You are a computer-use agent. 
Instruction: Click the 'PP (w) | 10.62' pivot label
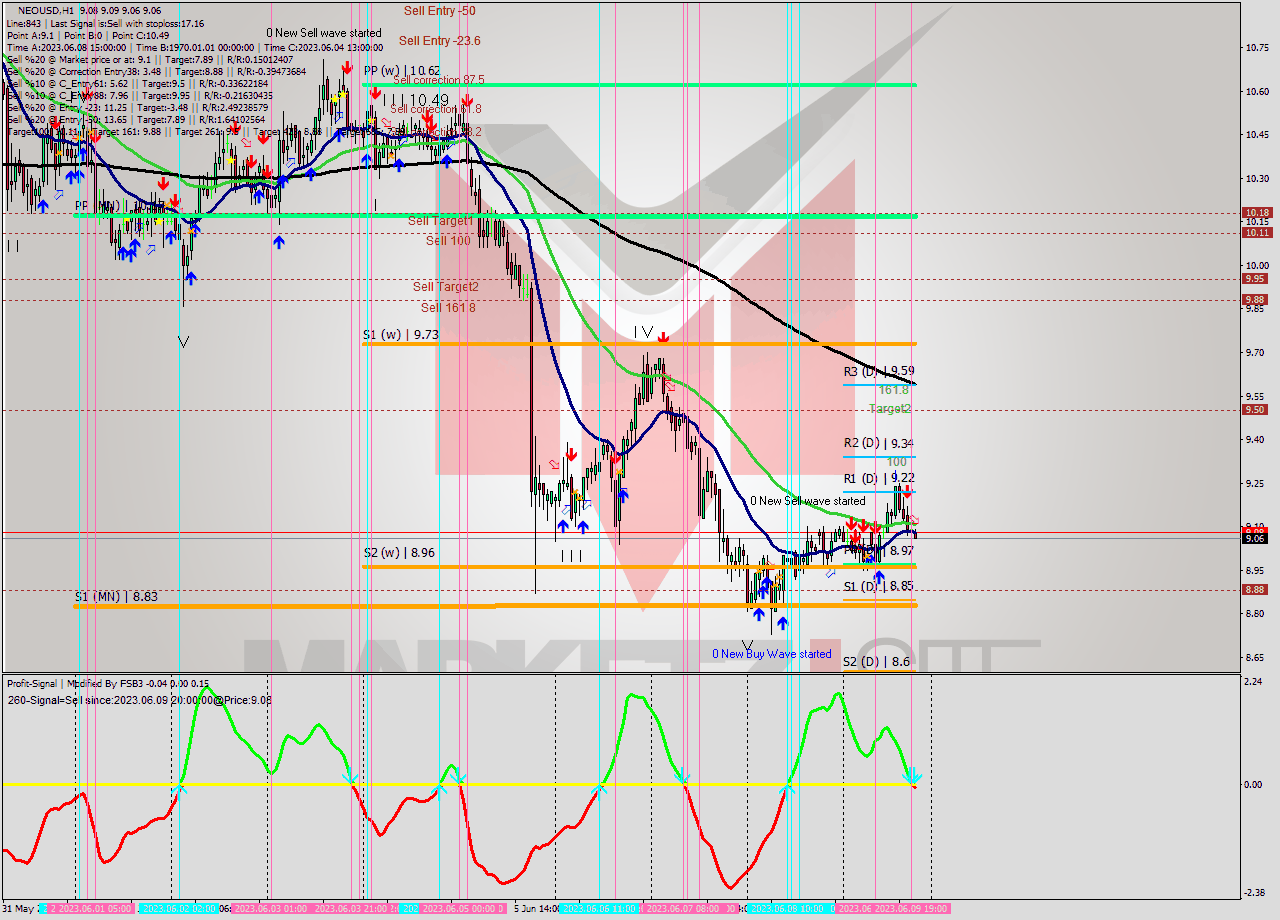(x=402, y=71)
